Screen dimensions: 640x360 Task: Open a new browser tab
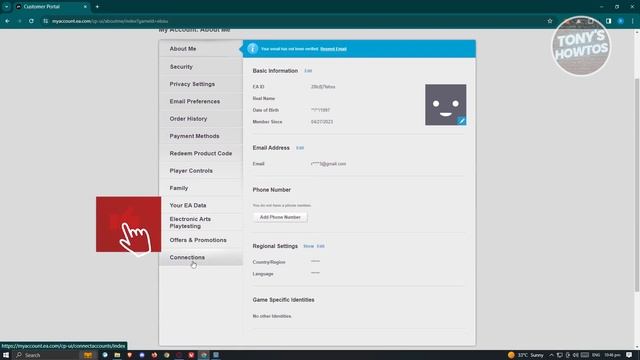tap(97, 7)
